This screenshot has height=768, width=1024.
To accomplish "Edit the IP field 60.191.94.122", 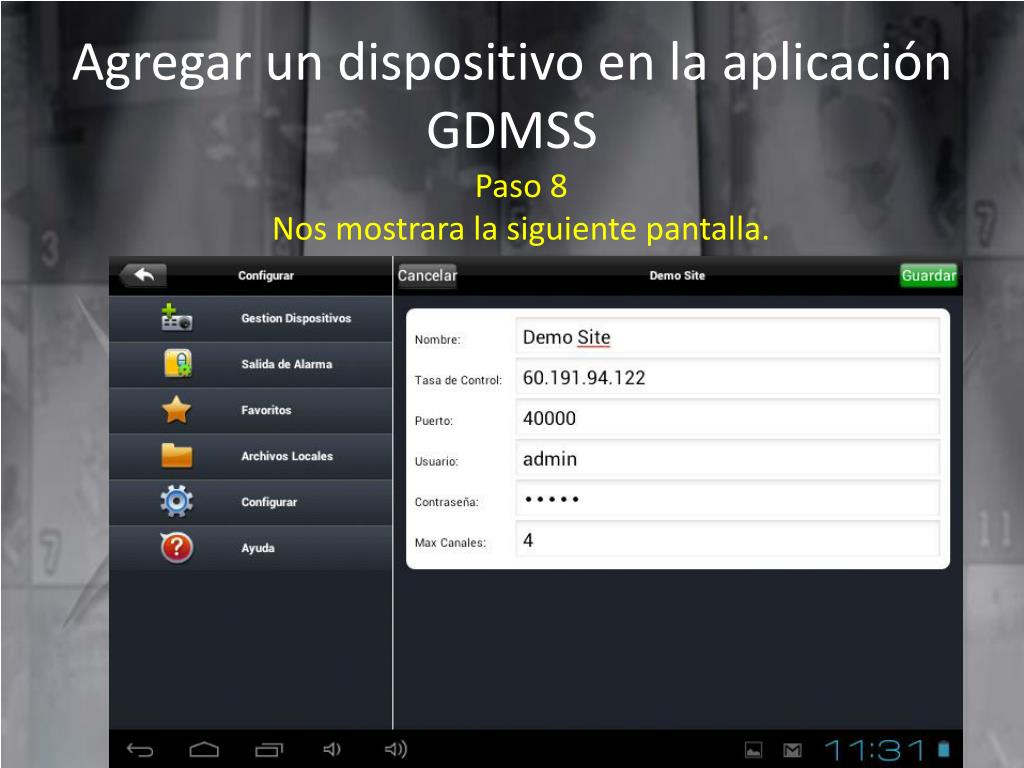I will click(728, 377).
